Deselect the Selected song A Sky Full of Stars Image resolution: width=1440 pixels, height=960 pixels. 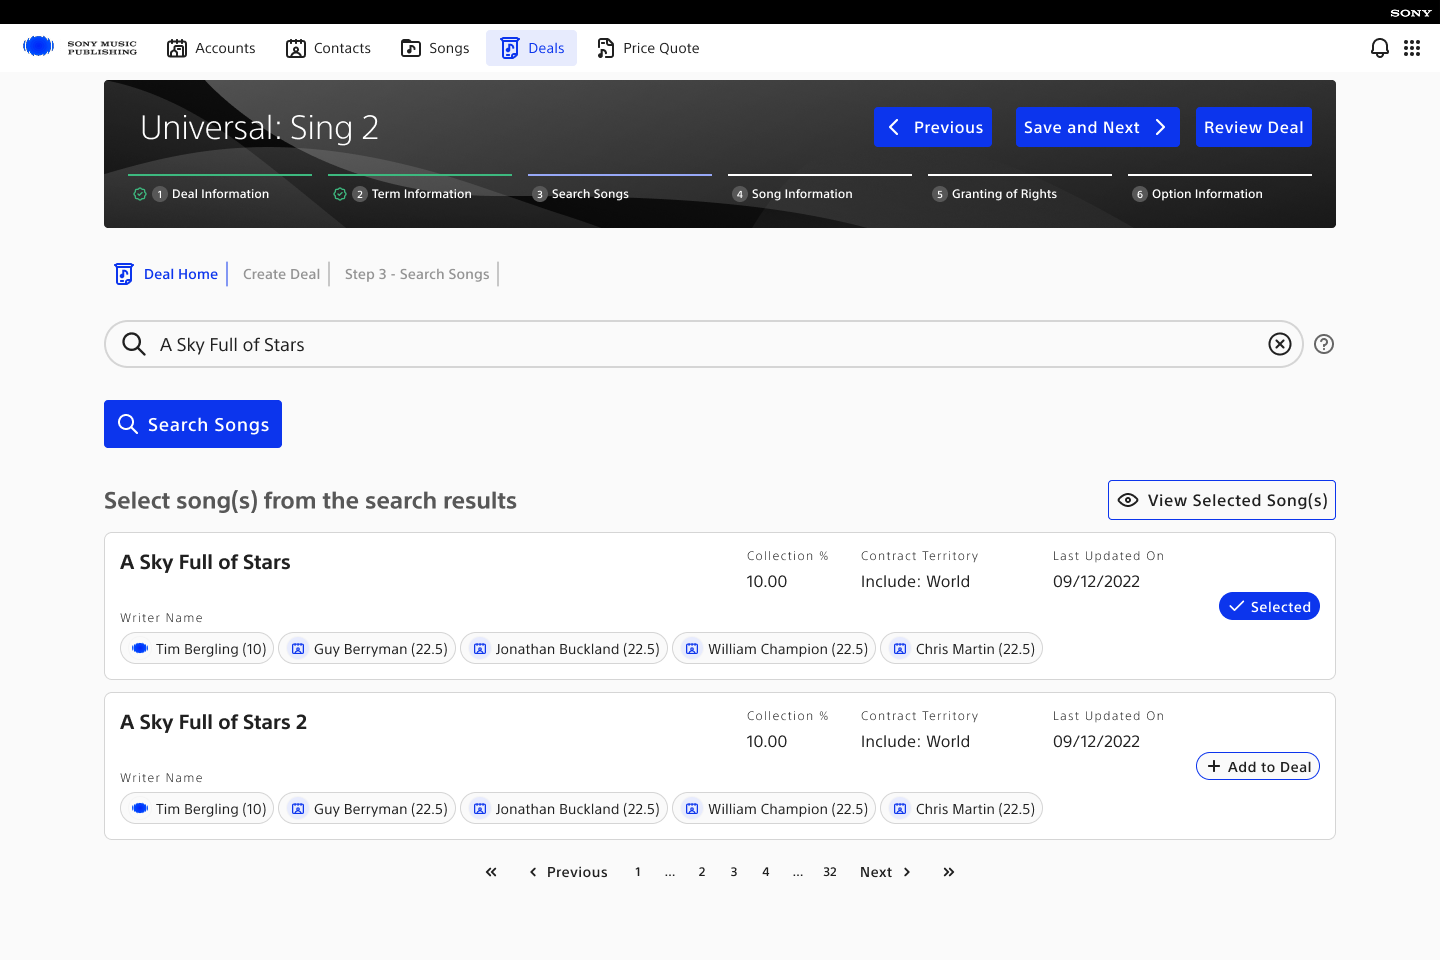tap(1269, 607)
